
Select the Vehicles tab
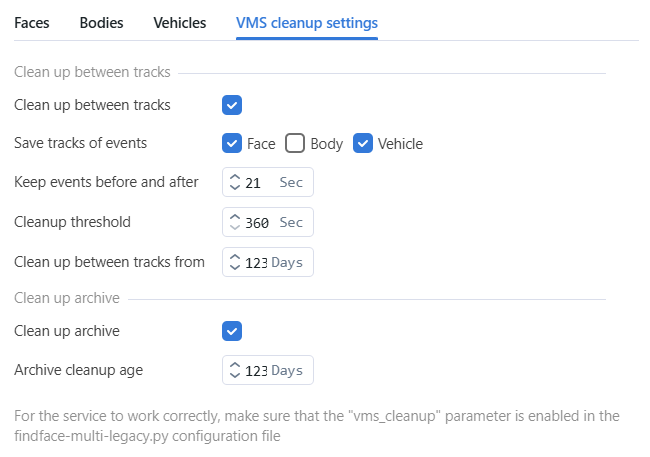pos(180,22)
